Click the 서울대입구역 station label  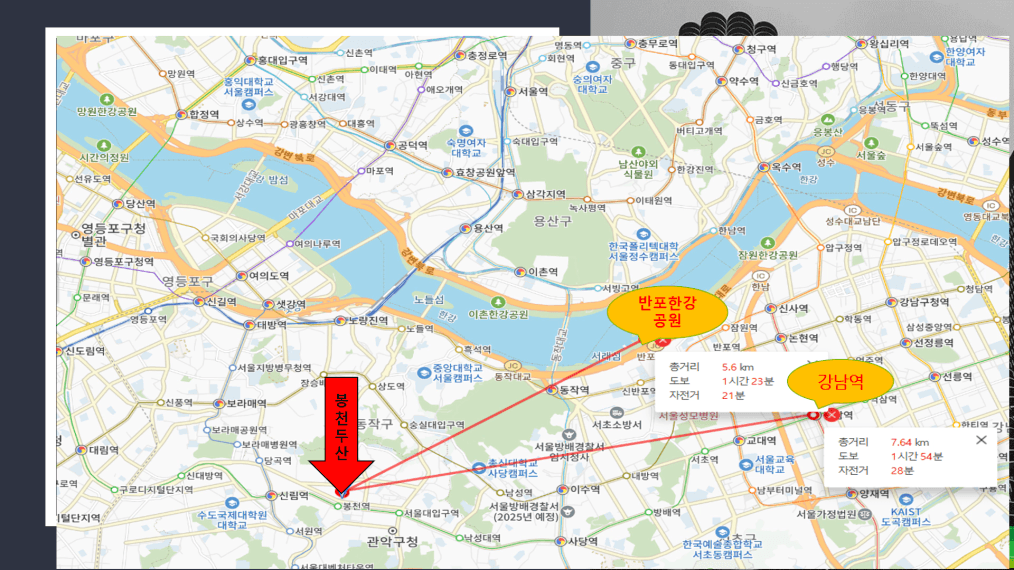[431, 513]
